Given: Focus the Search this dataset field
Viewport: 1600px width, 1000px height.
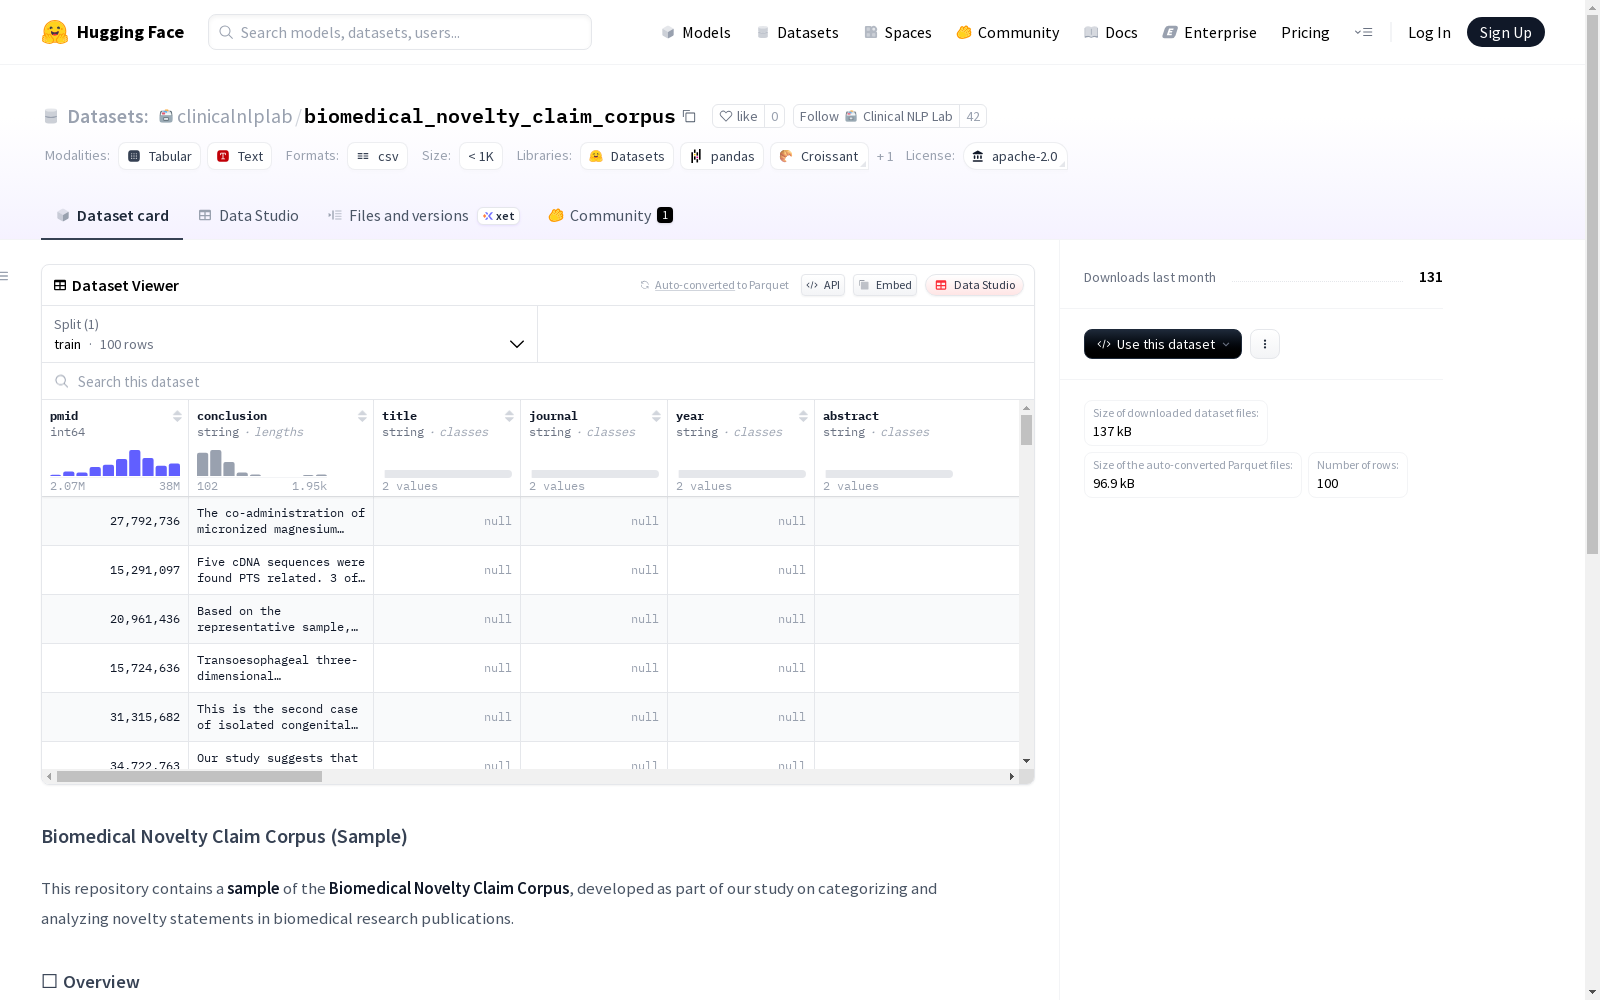Looking at the screenshot, I should [x=538, y=381].
